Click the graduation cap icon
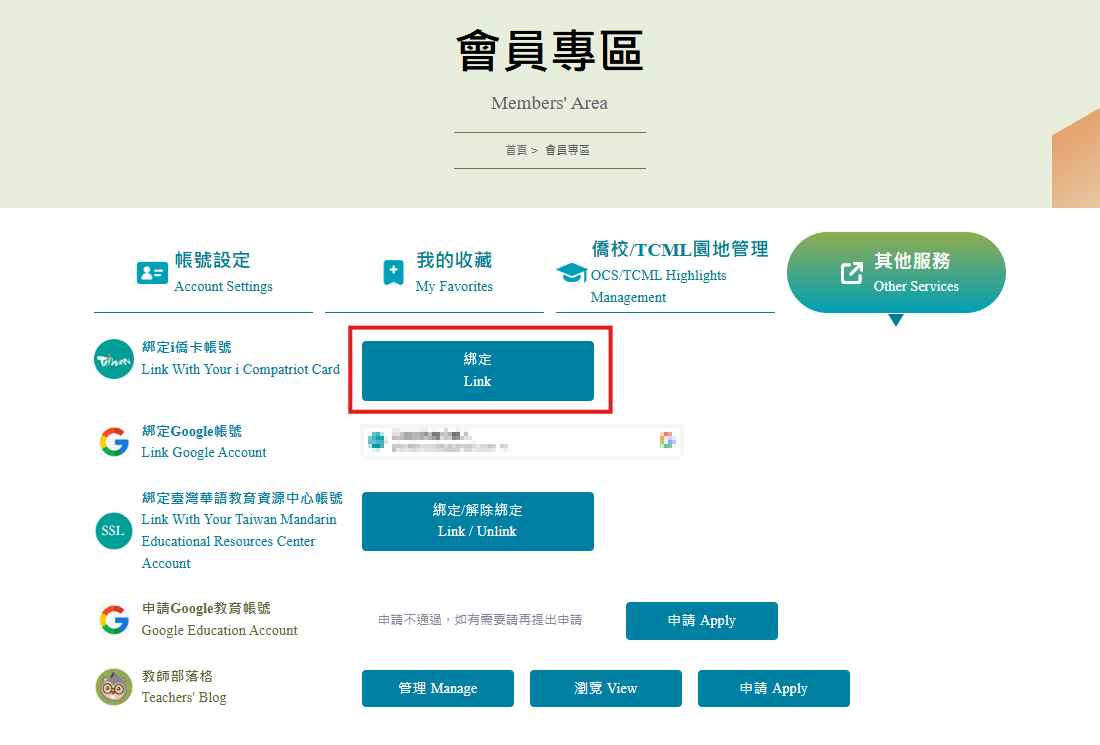The image size is (1100, 745). (571, 273)
